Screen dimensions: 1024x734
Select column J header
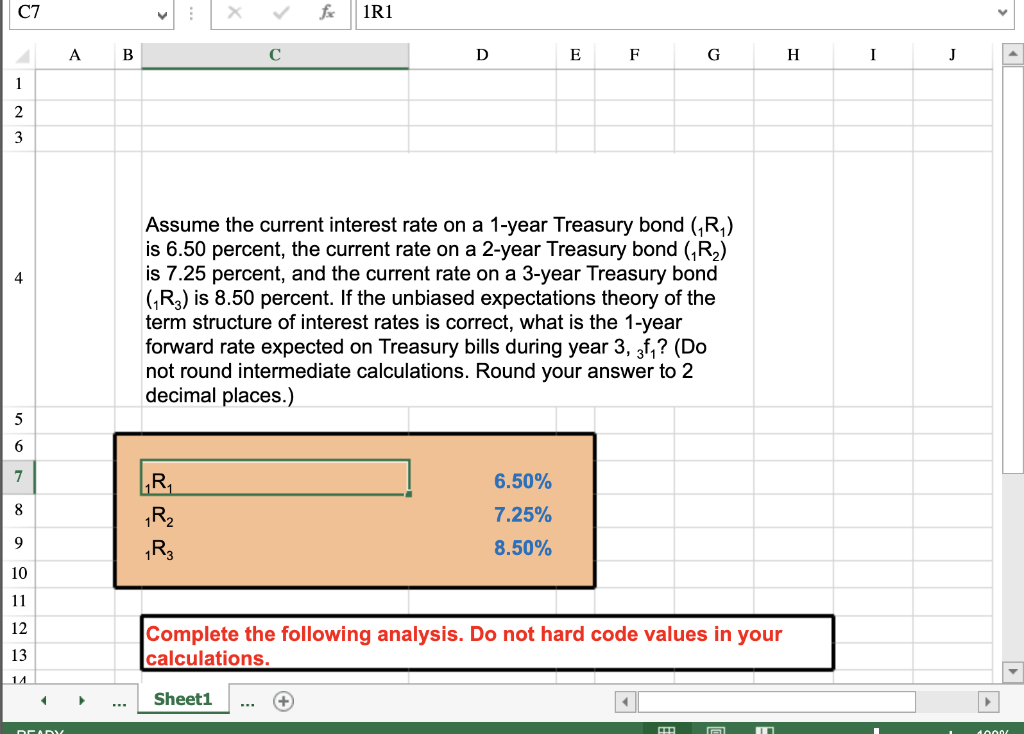(x=952, y=56)
